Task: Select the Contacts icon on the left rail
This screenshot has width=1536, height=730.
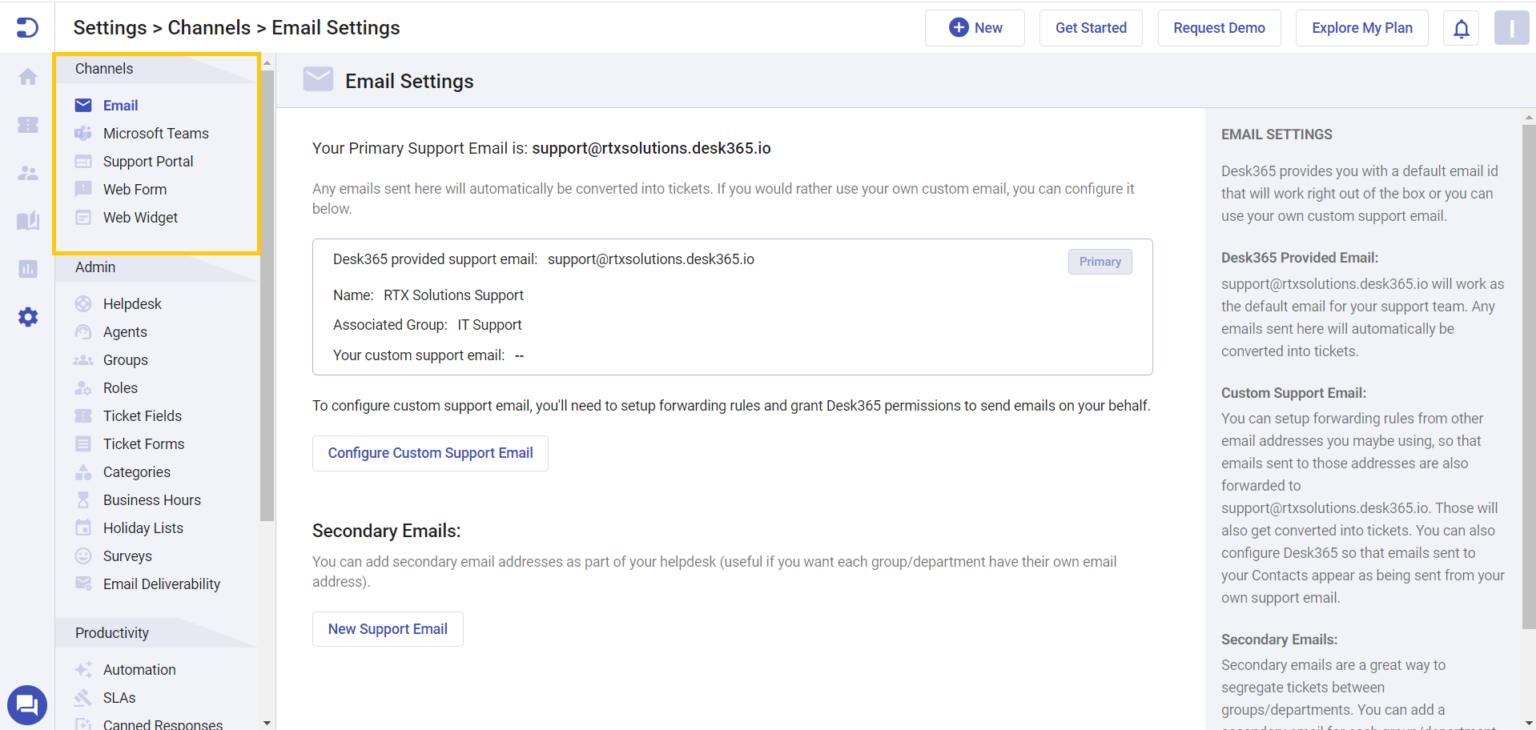Action: (x=27, y=172)
